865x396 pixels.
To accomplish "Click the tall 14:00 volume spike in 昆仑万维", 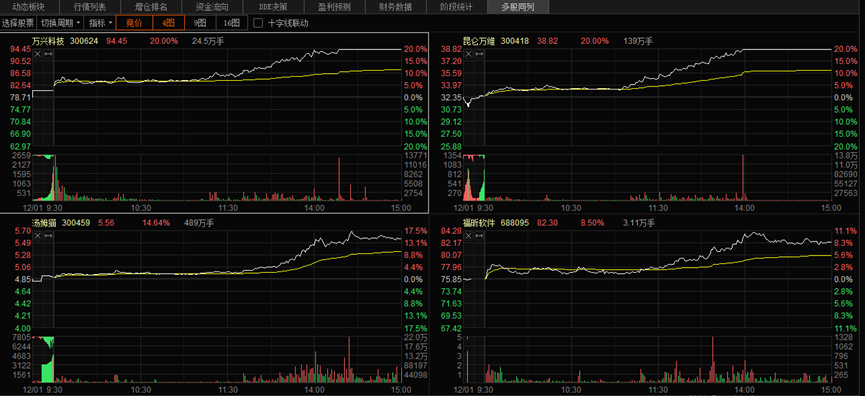I will 743,178.
